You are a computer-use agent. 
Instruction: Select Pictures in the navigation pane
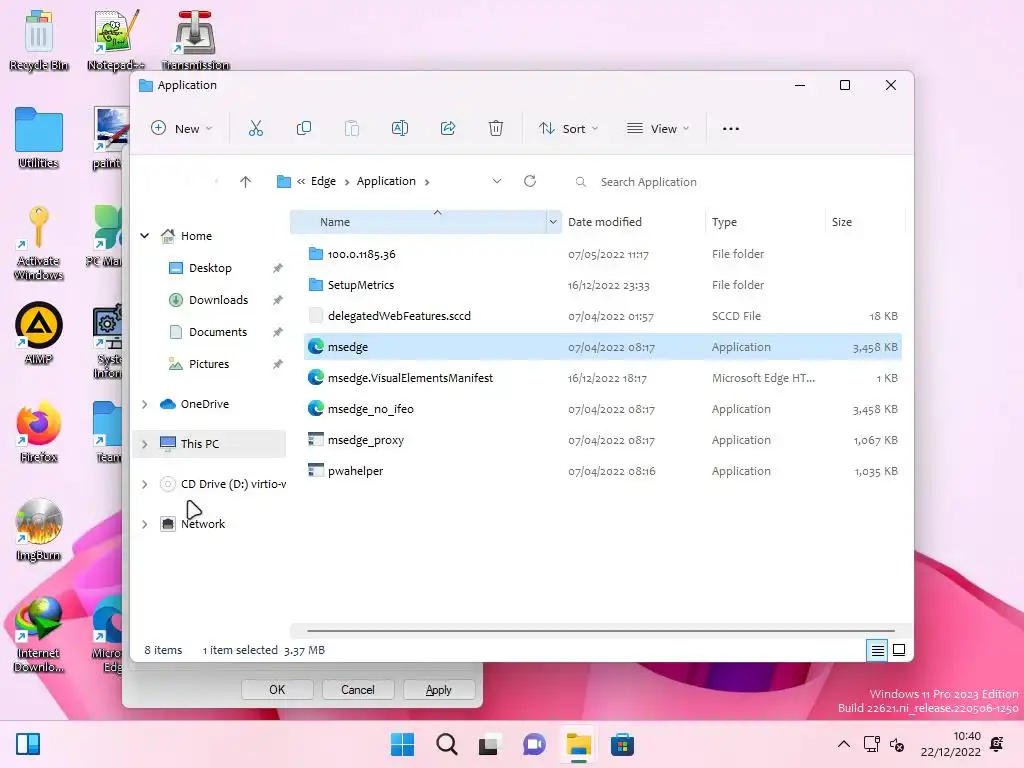click(210, 364)
